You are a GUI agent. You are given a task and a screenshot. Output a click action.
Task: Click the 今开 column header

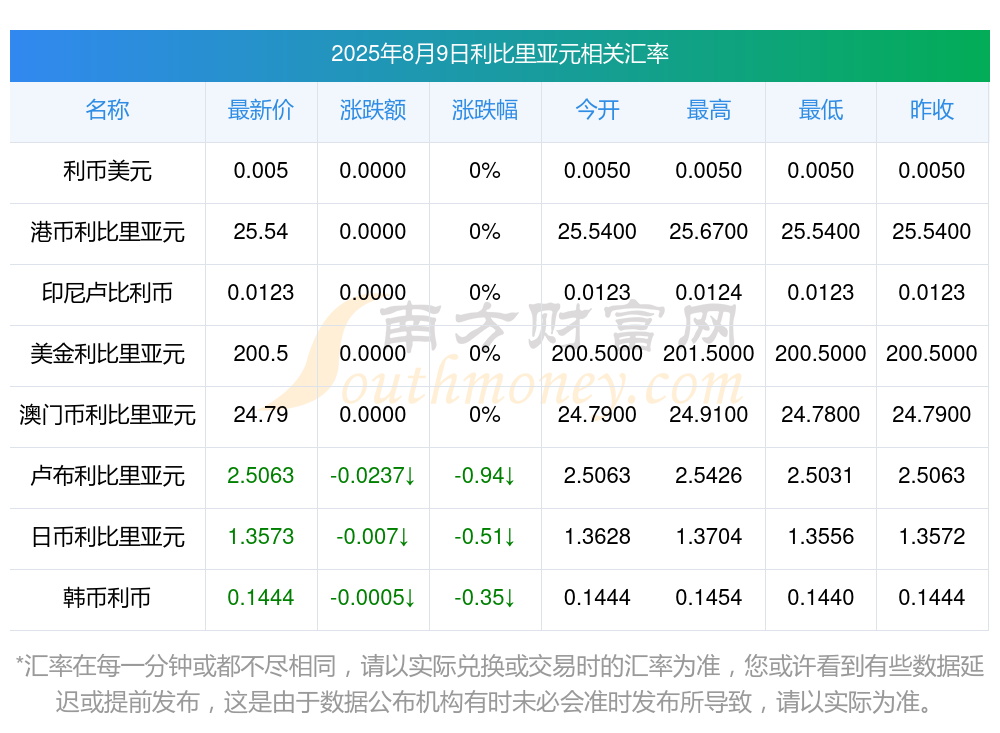[597, 110]
